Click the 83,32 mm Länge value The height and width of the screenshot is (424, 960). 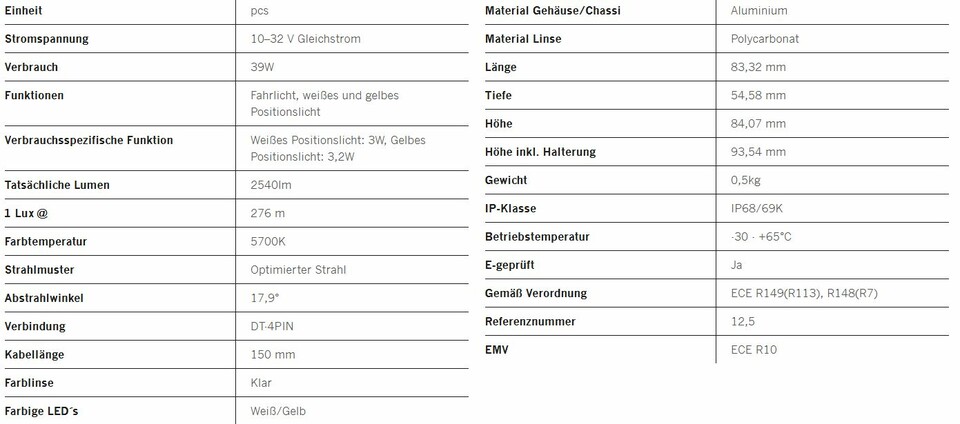(x=758, y=67)
